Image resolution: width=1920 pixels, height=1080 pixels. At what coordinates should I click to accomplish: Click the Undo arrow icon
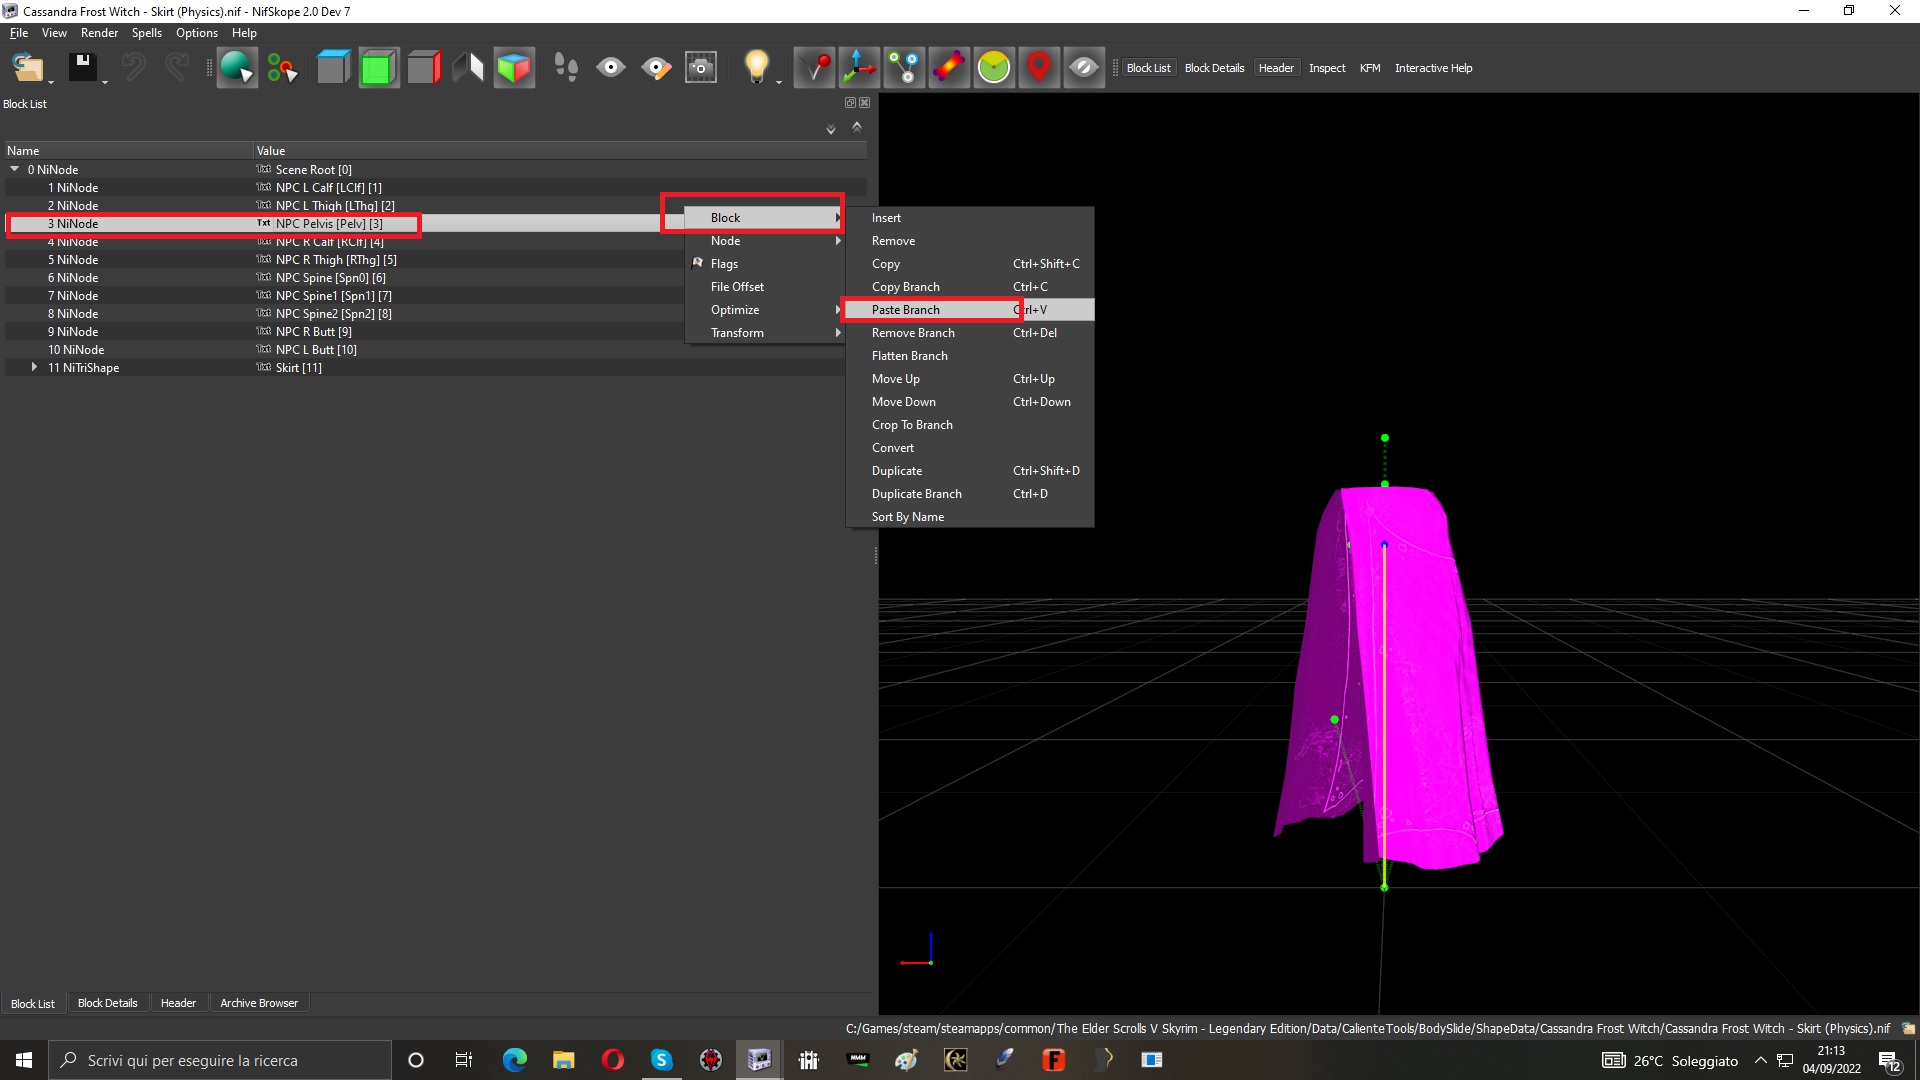[133, 68]
